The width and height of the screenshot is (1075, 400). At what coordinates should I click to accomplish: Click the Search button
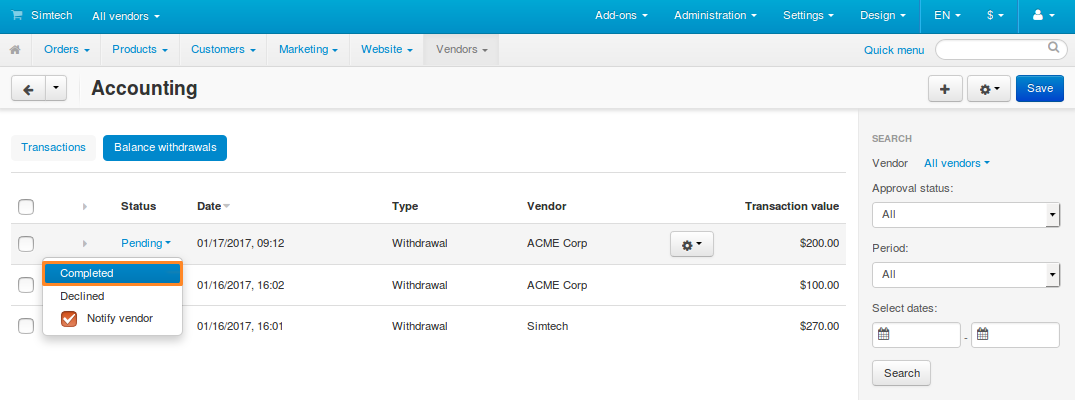[902, 373]
